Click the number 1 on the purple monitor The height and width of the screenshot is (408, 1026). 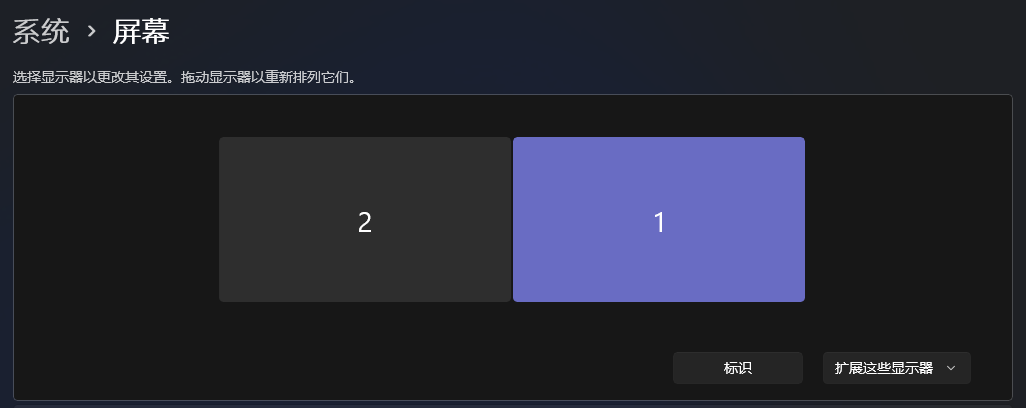coord(659,223)
